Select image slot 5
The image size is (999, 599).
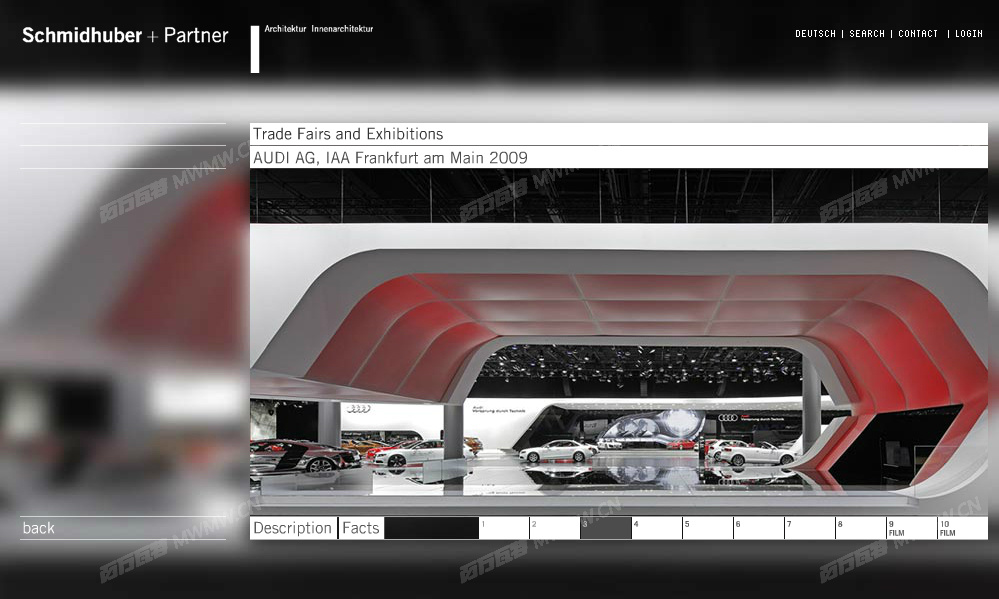pyautogui.click(x=708, y=528)
